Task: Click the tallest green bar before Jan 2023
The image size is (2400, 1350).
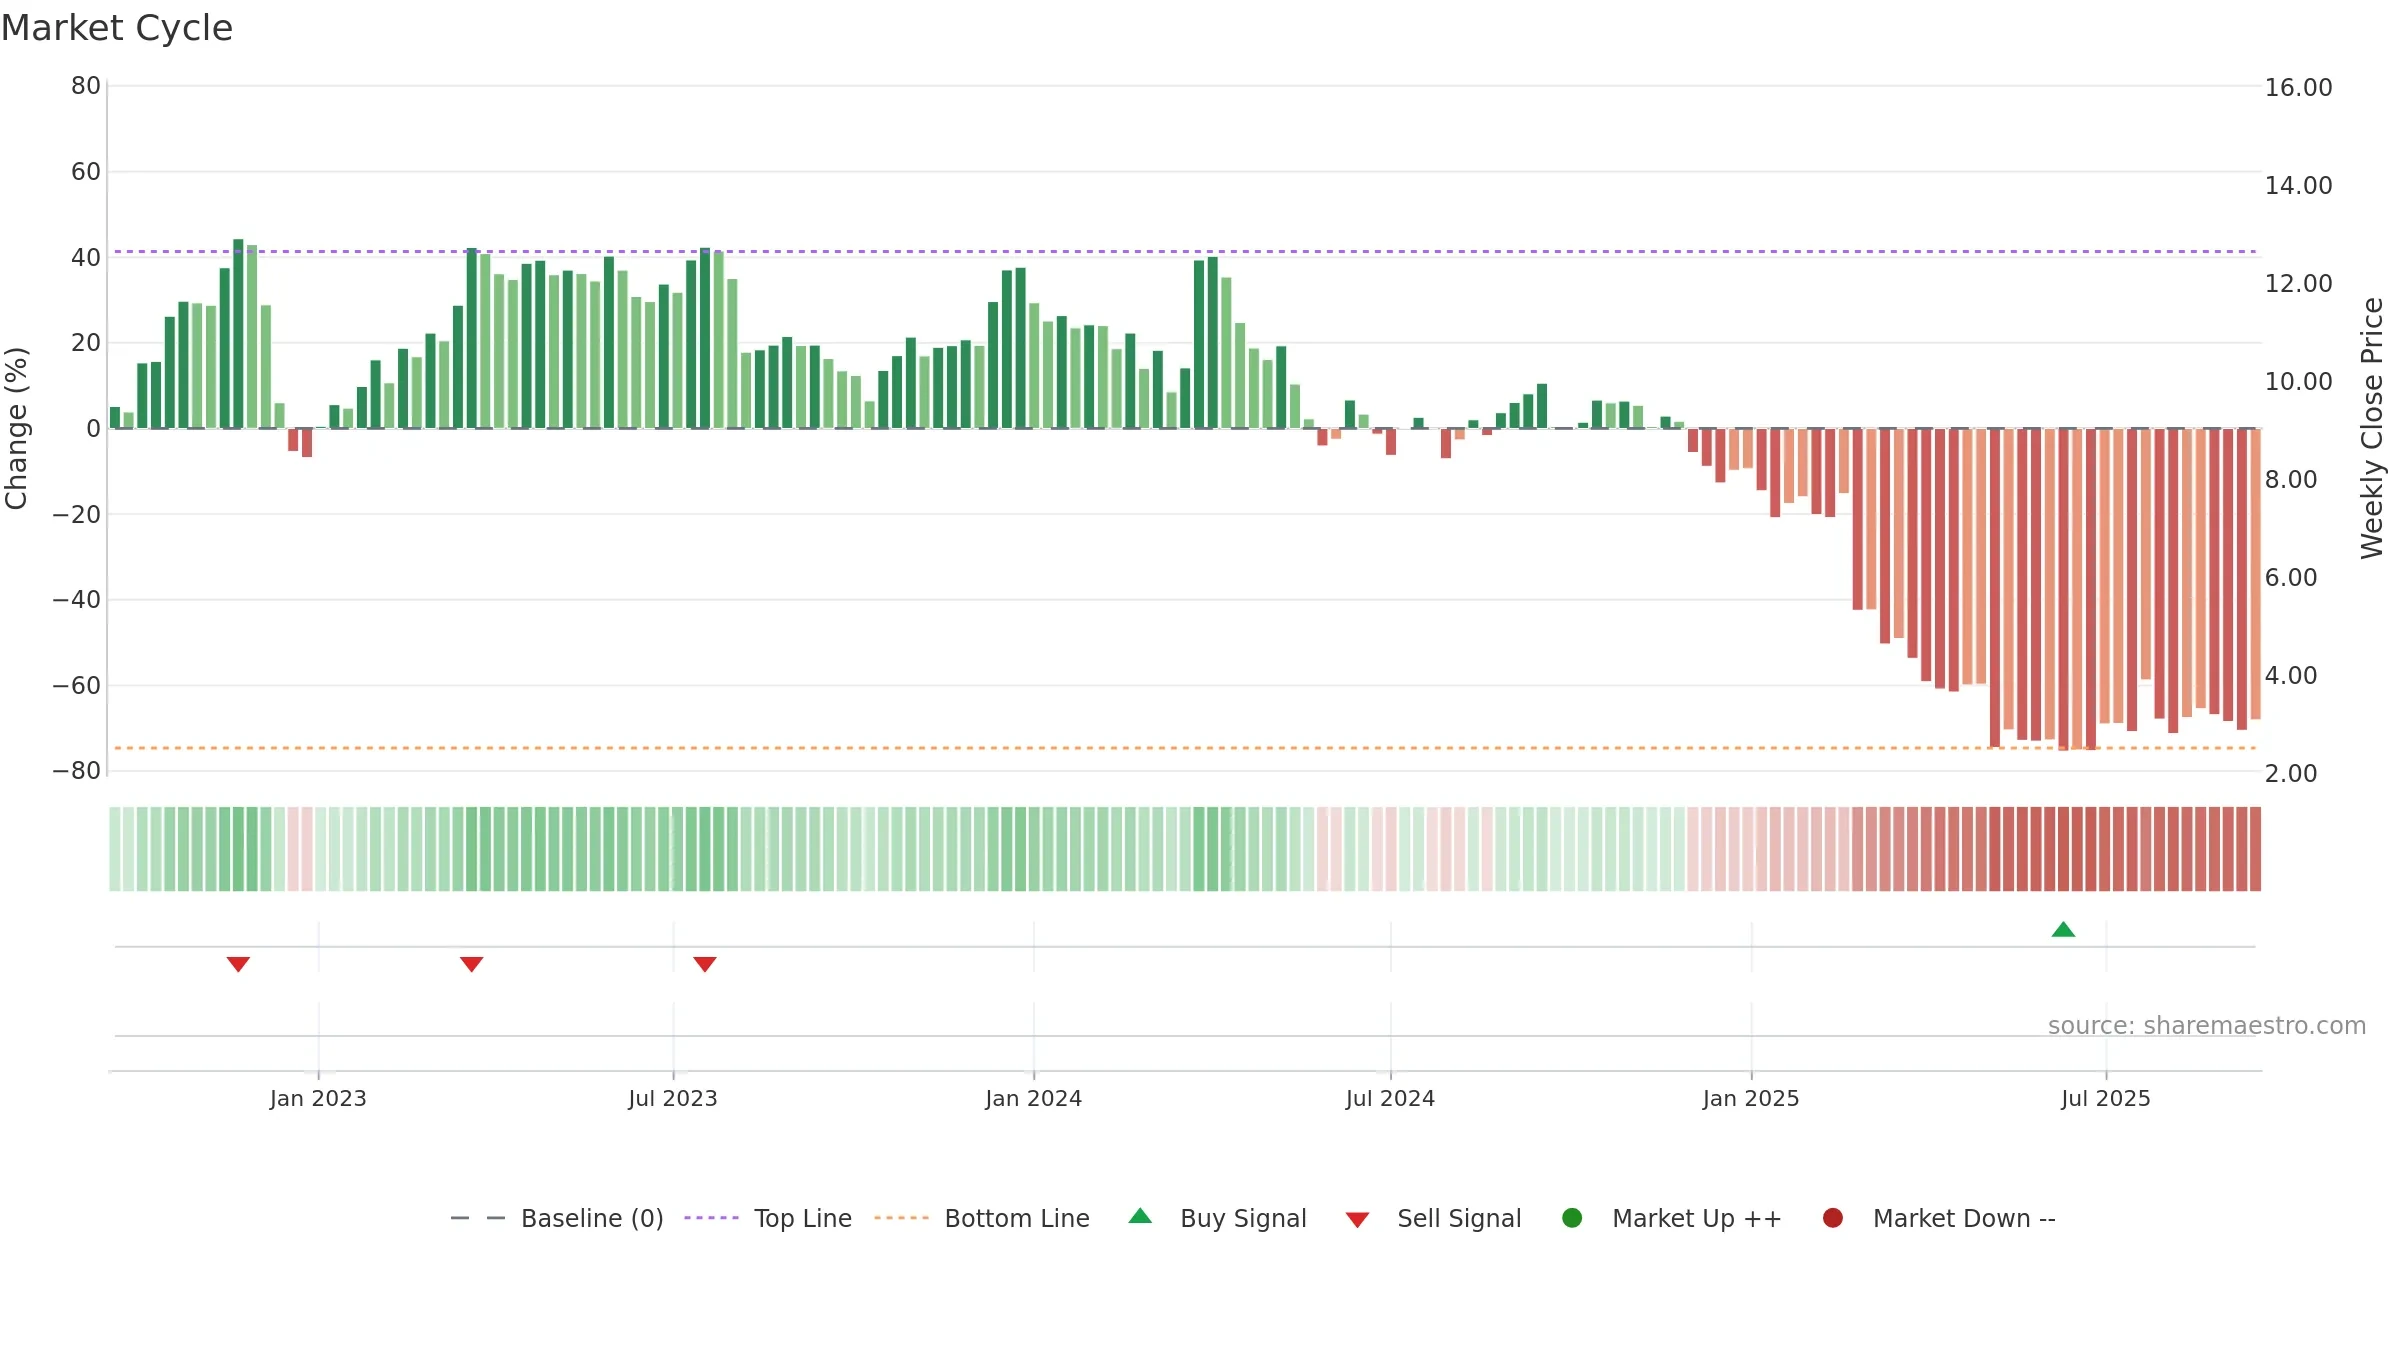Action: 238,334
